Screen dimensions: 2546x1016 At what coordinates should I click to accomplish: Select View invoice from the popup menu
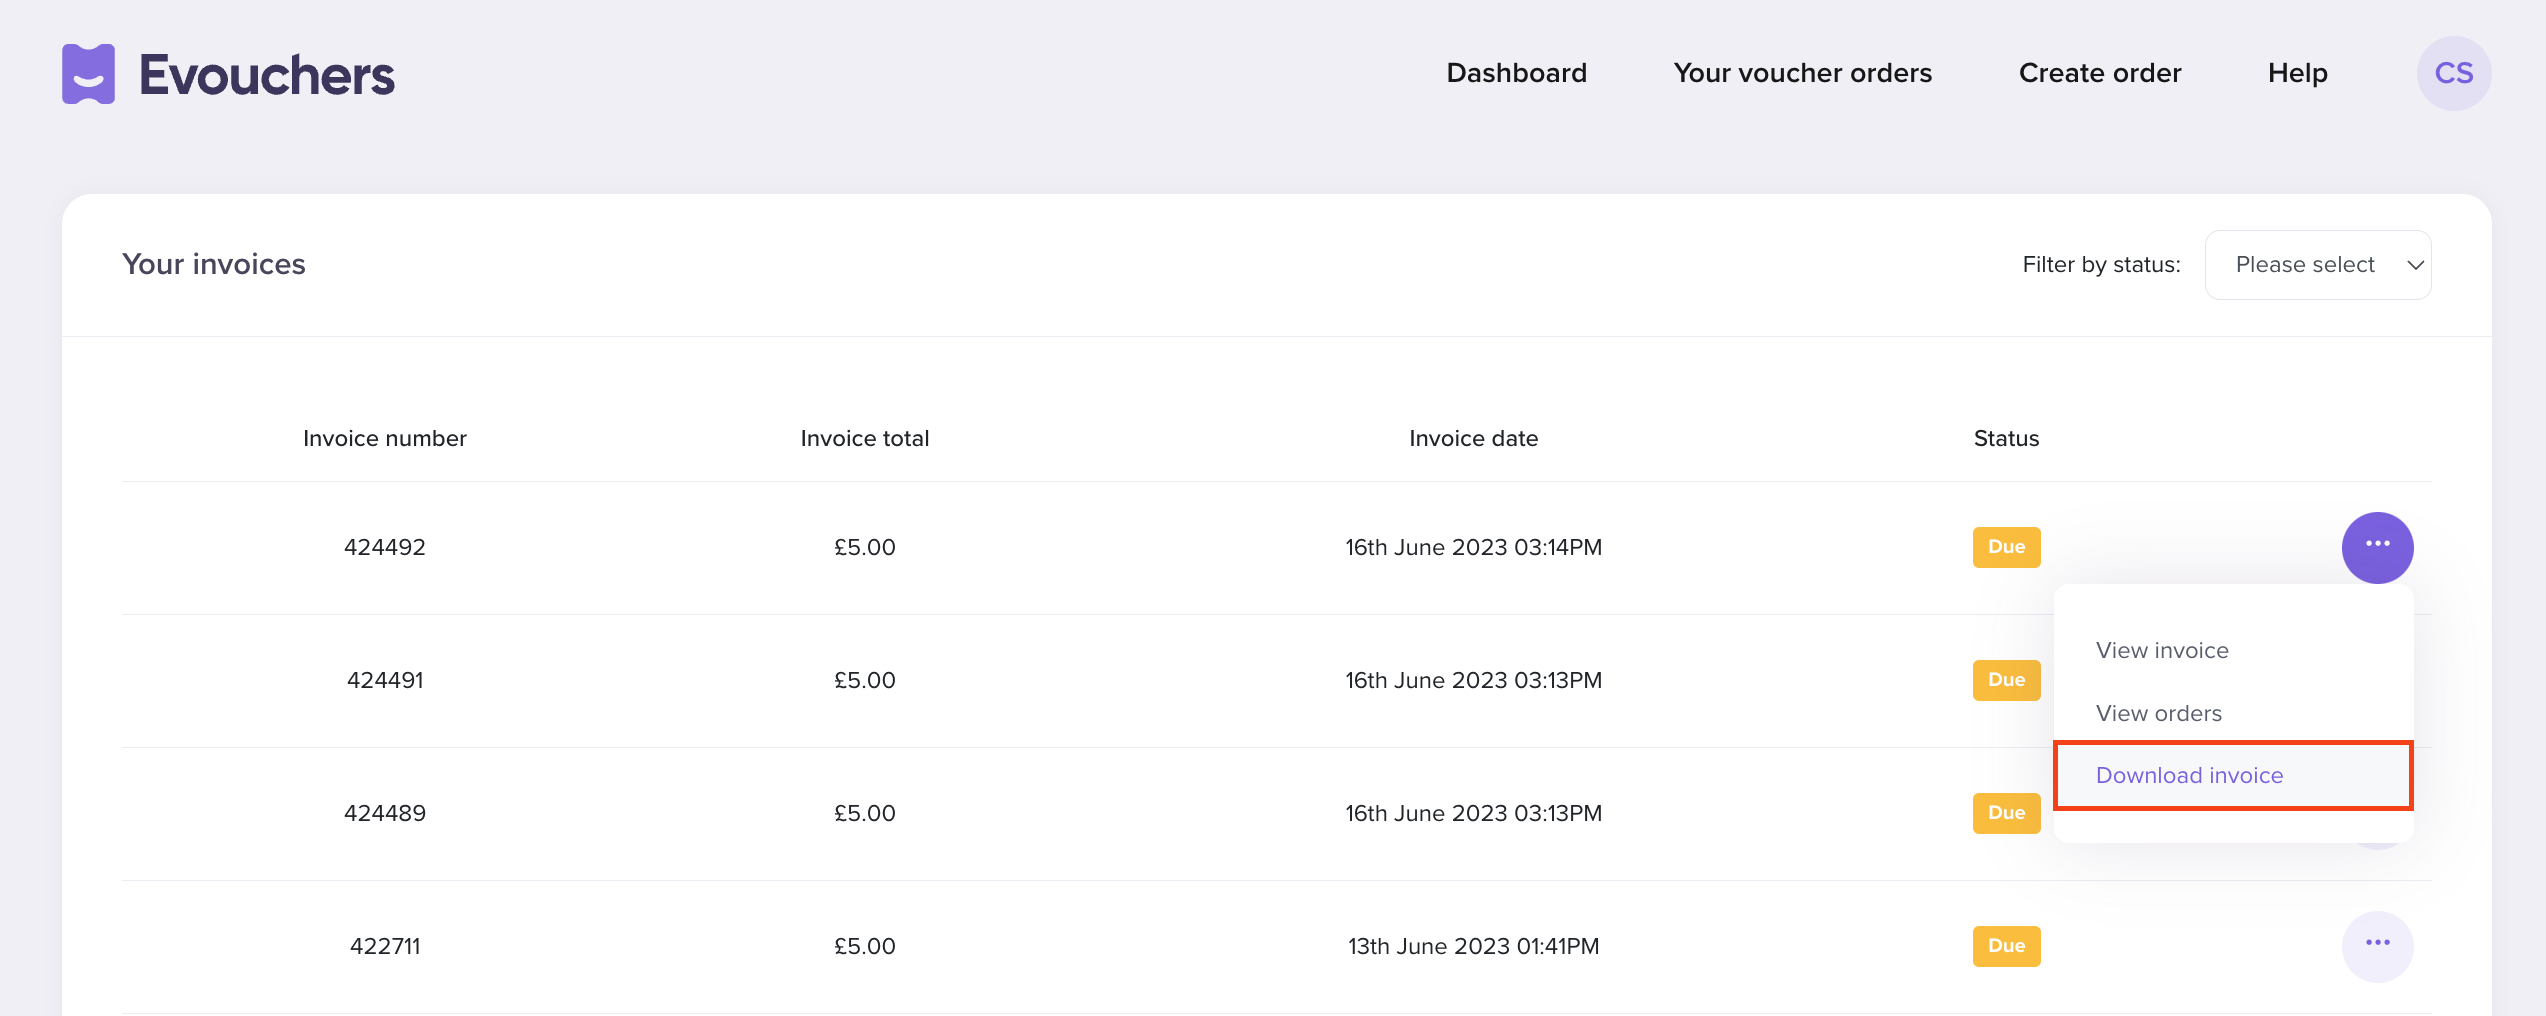click(2162, 651)
